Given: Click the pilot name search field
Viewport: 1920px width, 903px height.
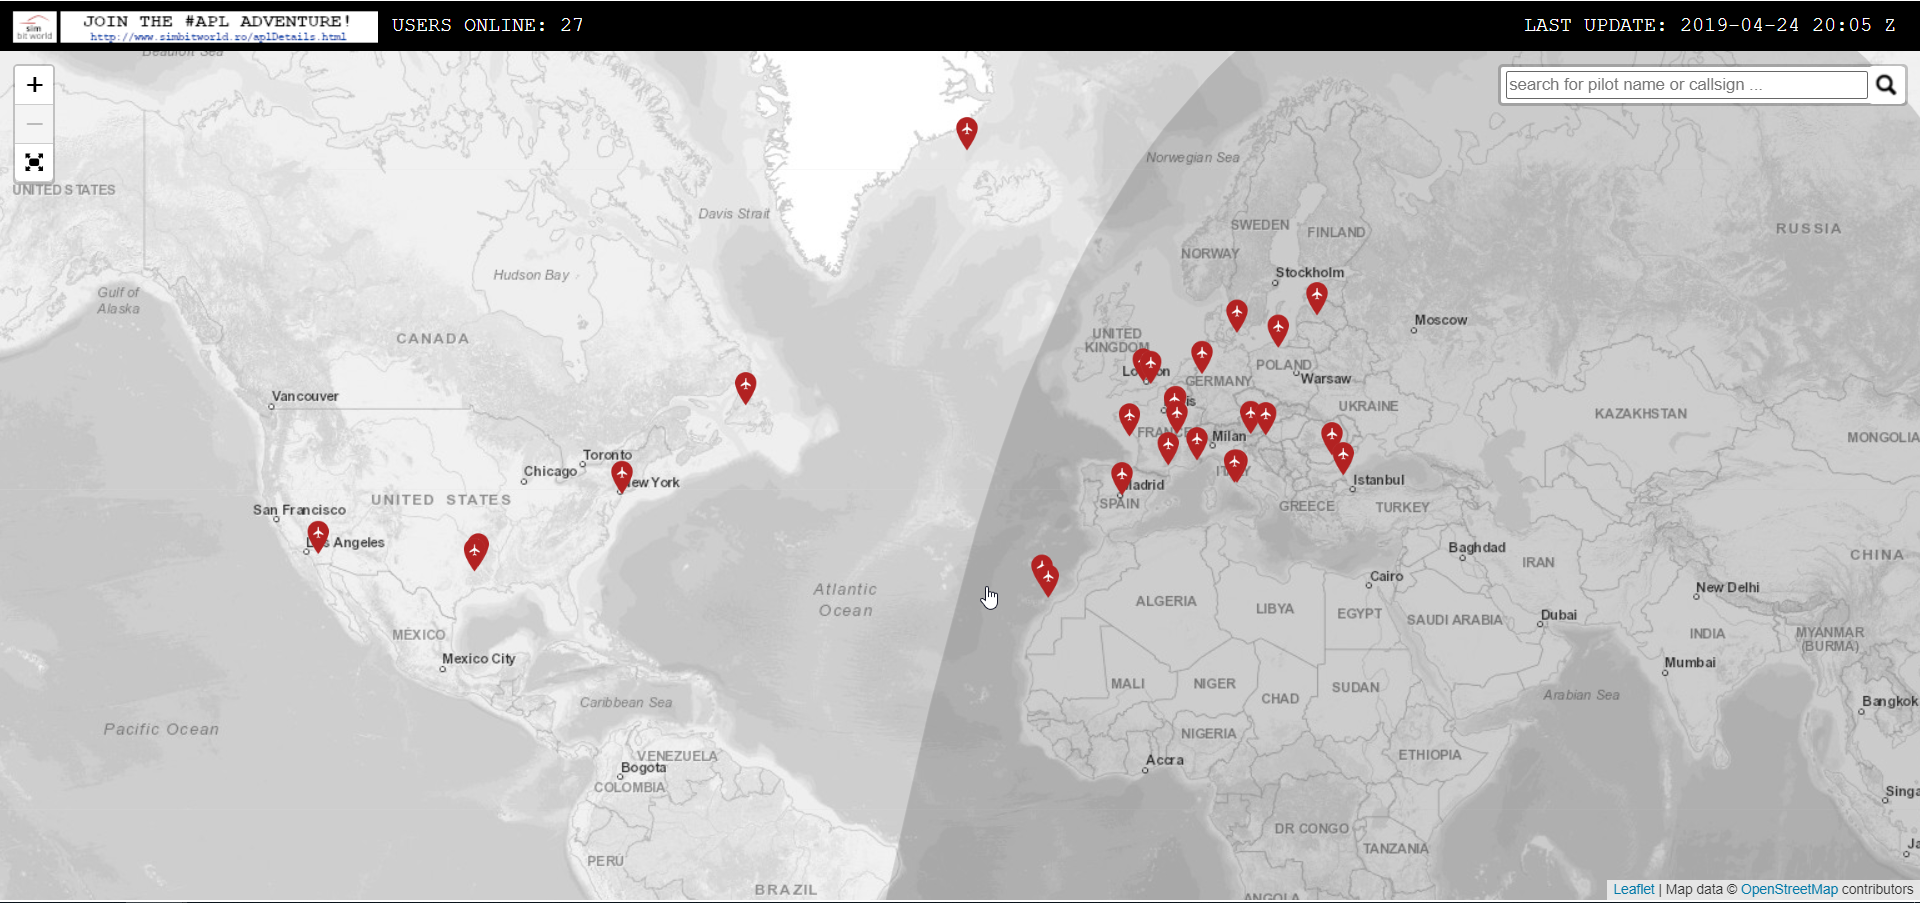Looking at the screenshot, I should (1683, 84).
